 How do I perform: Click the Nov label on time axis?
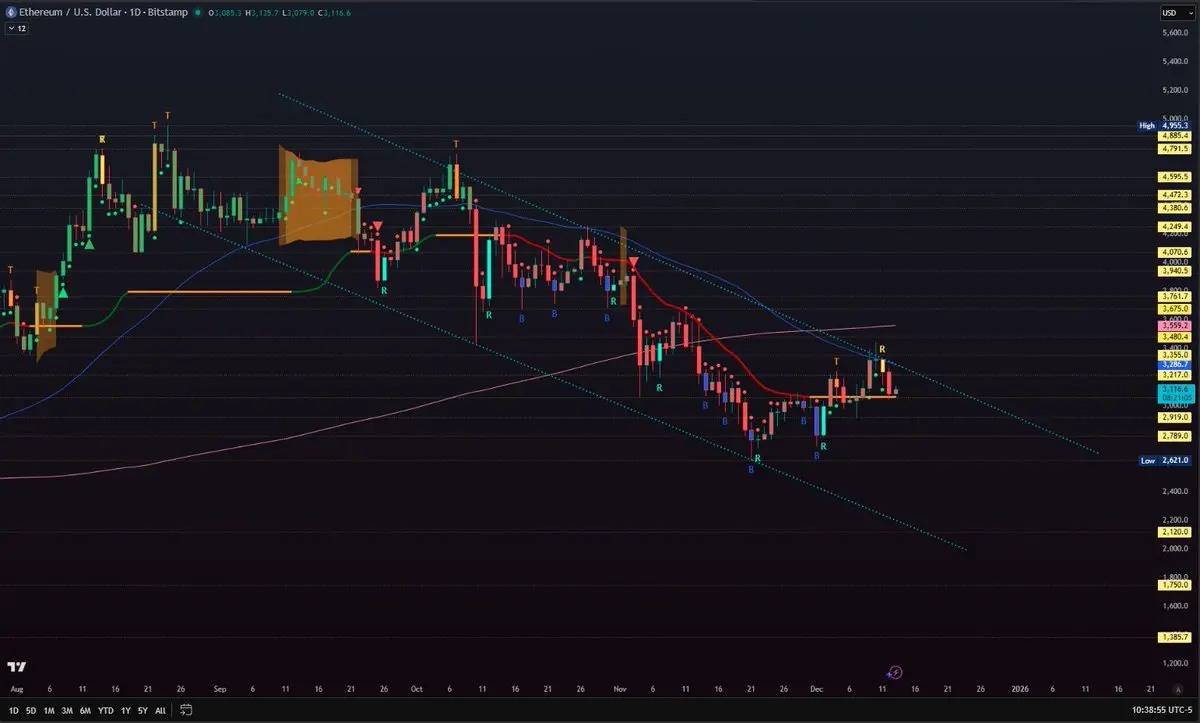[620, 689]
